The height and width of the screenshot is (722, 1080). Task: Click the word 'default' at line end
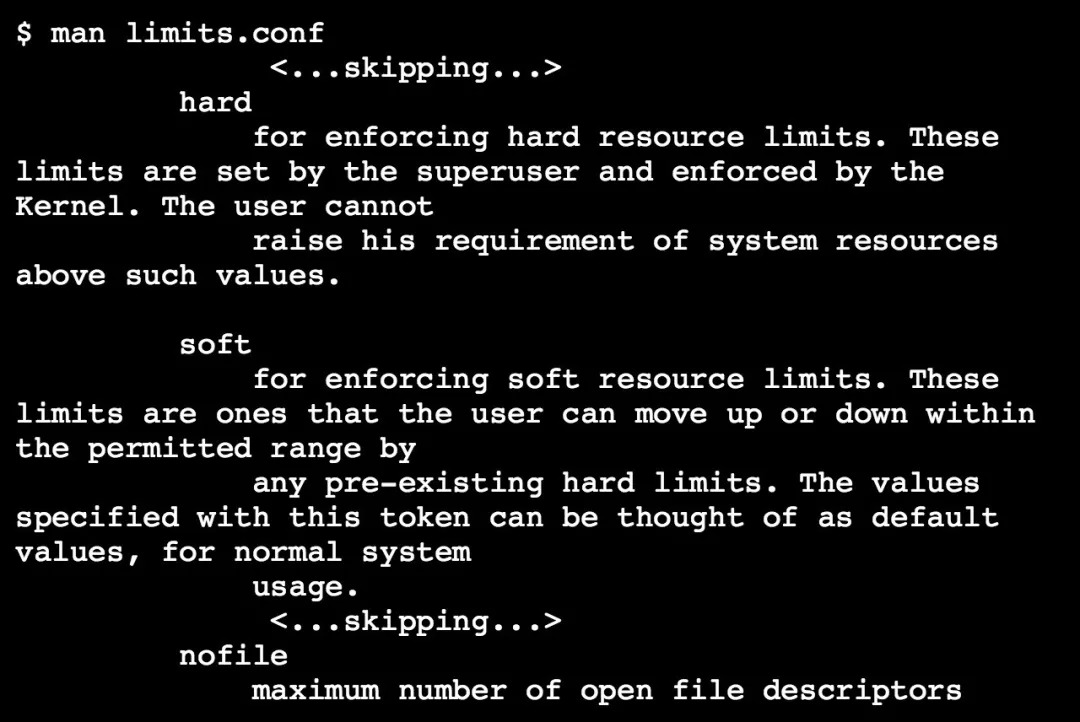(x=935, y=517)
